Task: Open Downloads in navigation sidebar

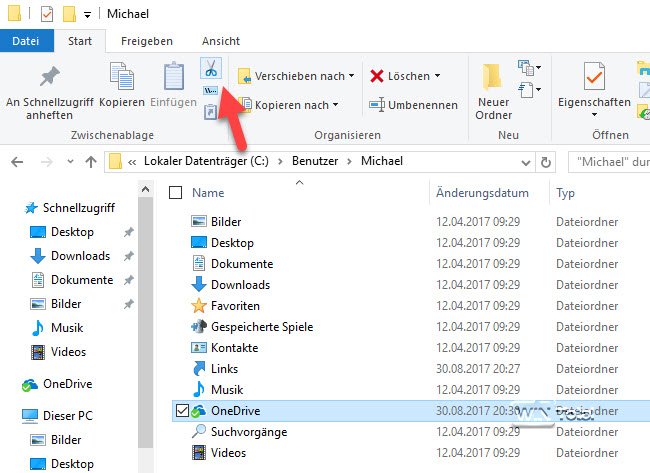Action: [x=80, y=256]
